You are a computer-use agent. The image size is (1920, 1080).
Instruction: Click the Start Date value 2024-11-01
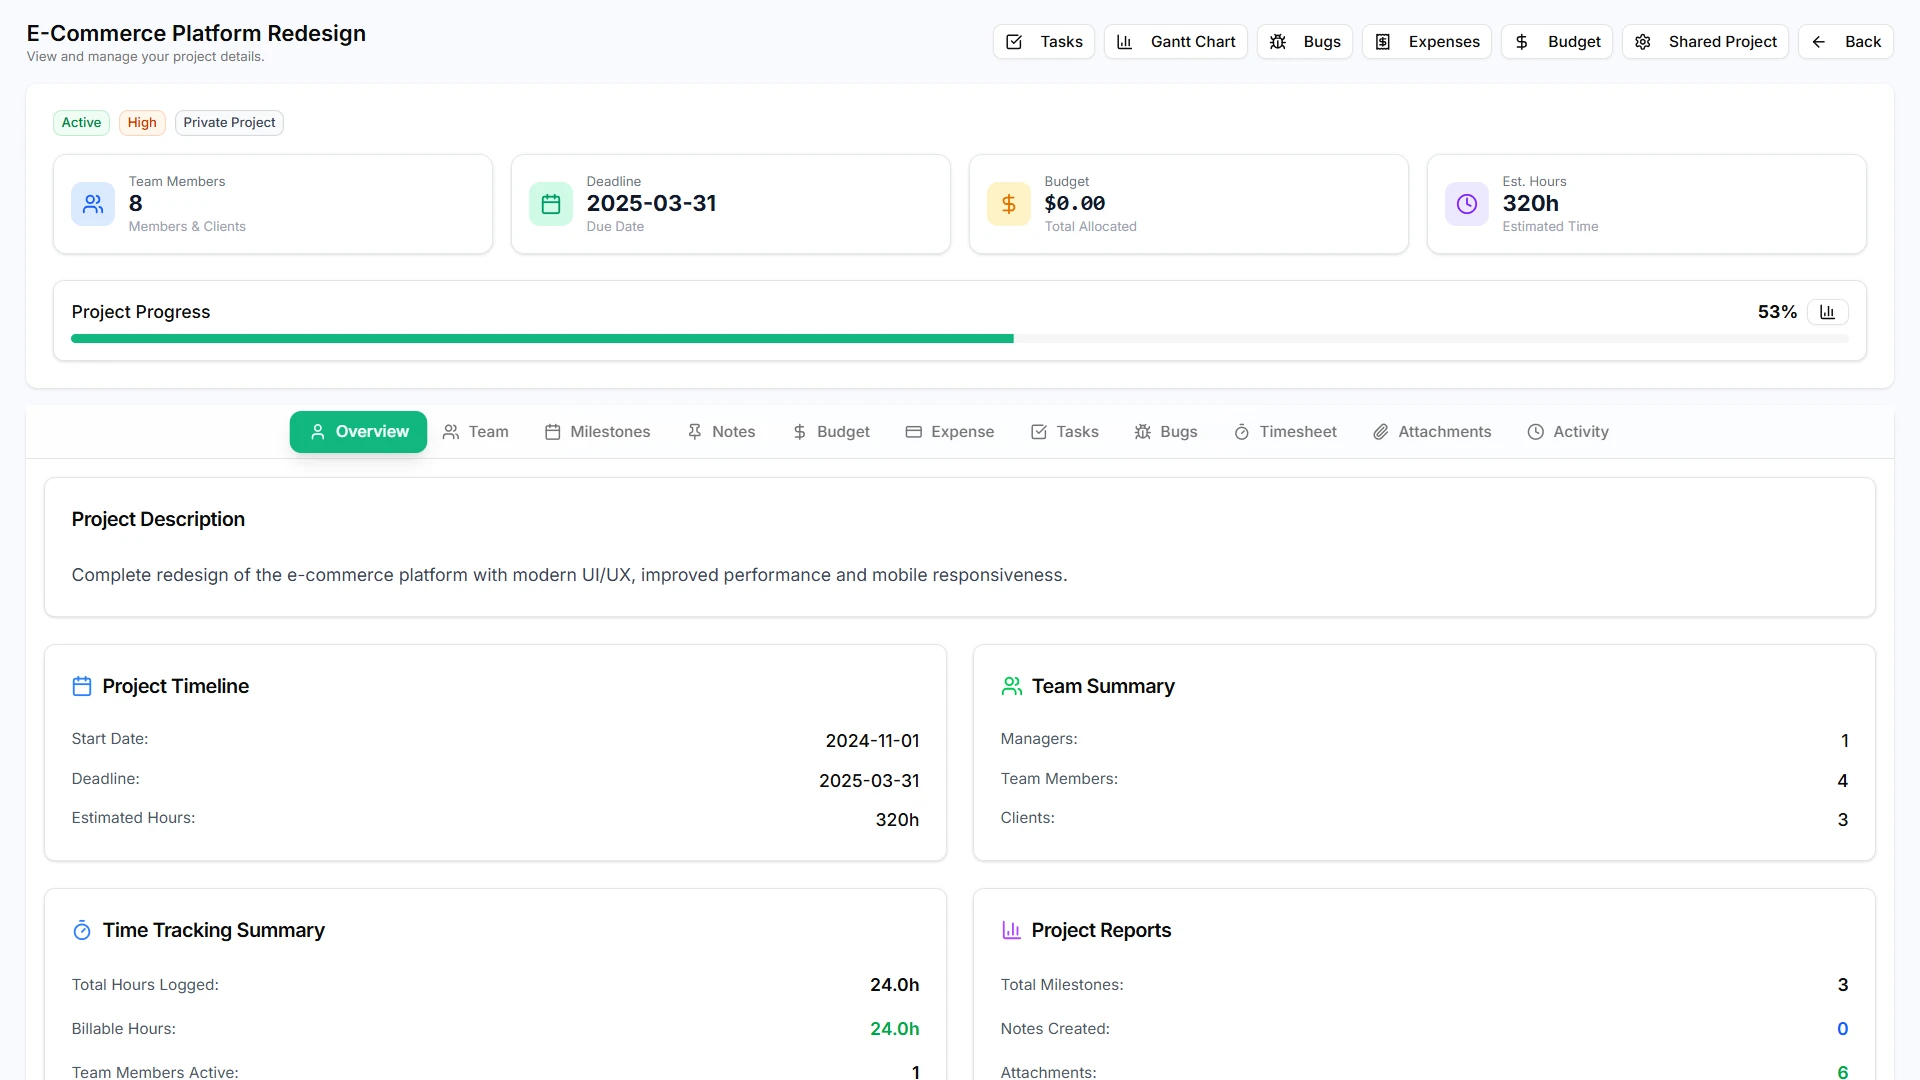tap(872, 741)
